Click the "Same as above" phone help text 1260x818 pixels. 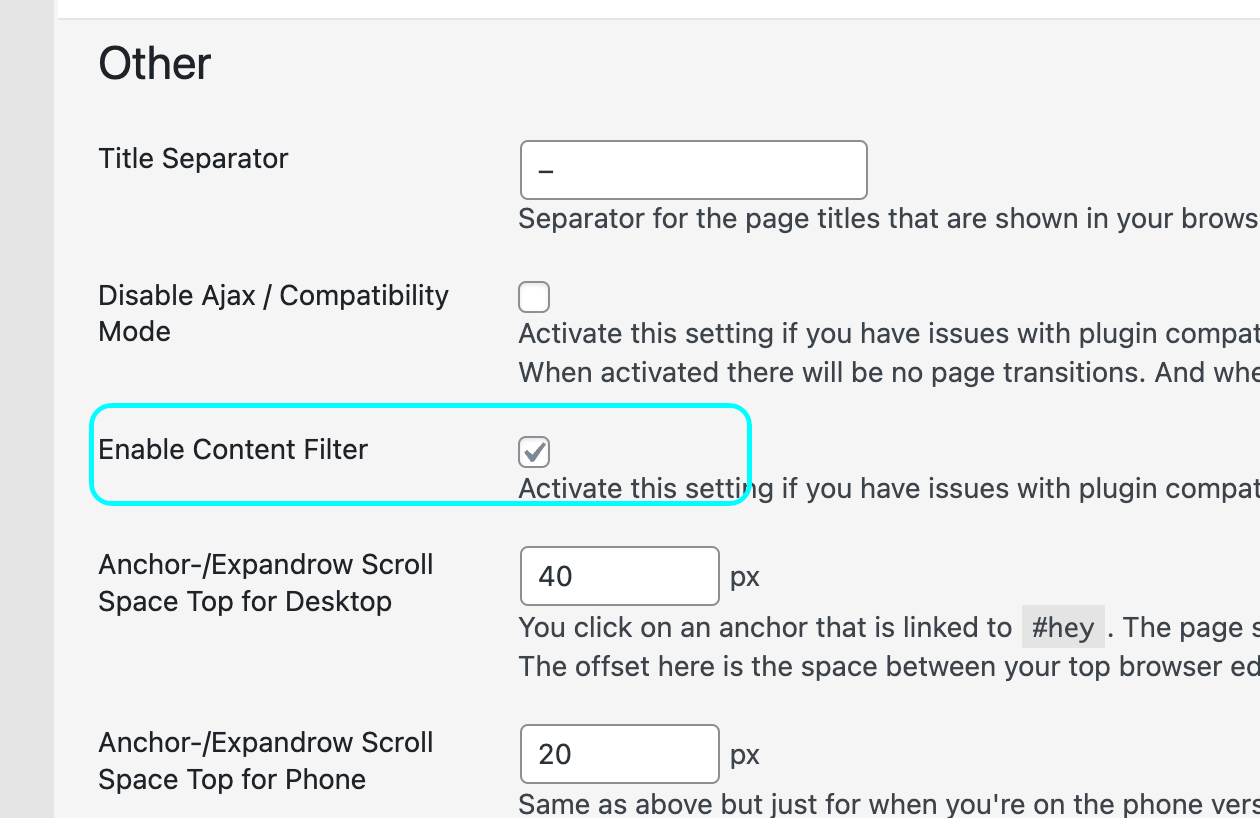click(x=886, y=804)
